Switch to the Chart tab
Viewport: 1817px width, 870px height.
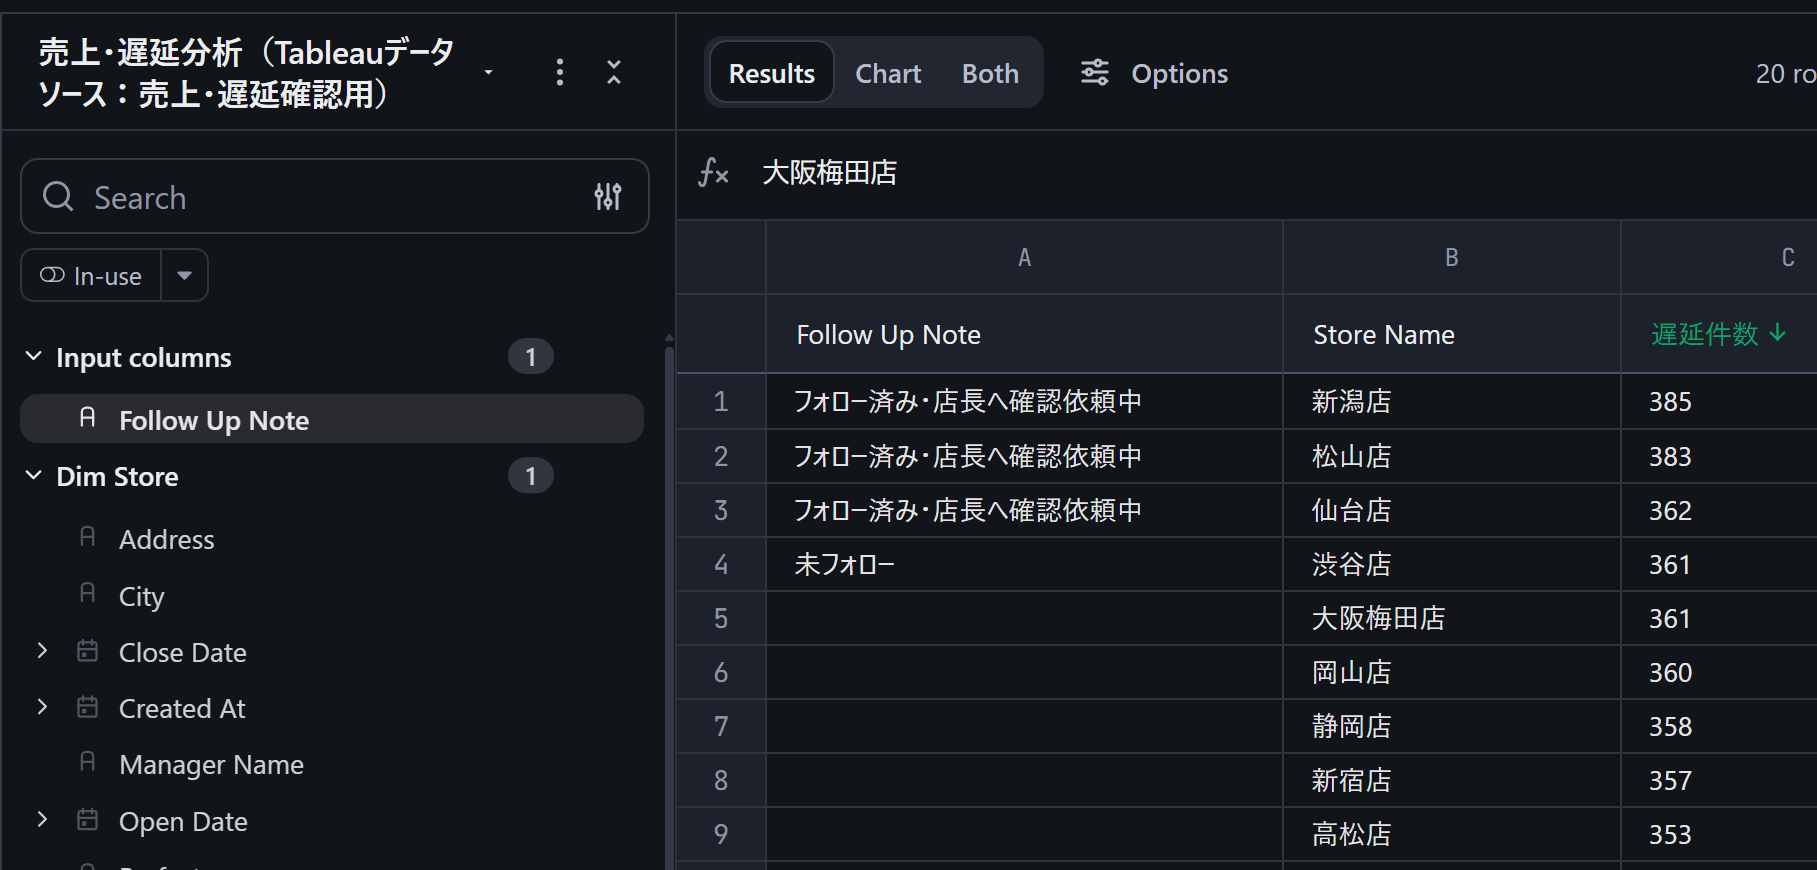pyautogui.click(x=888, y=73)
